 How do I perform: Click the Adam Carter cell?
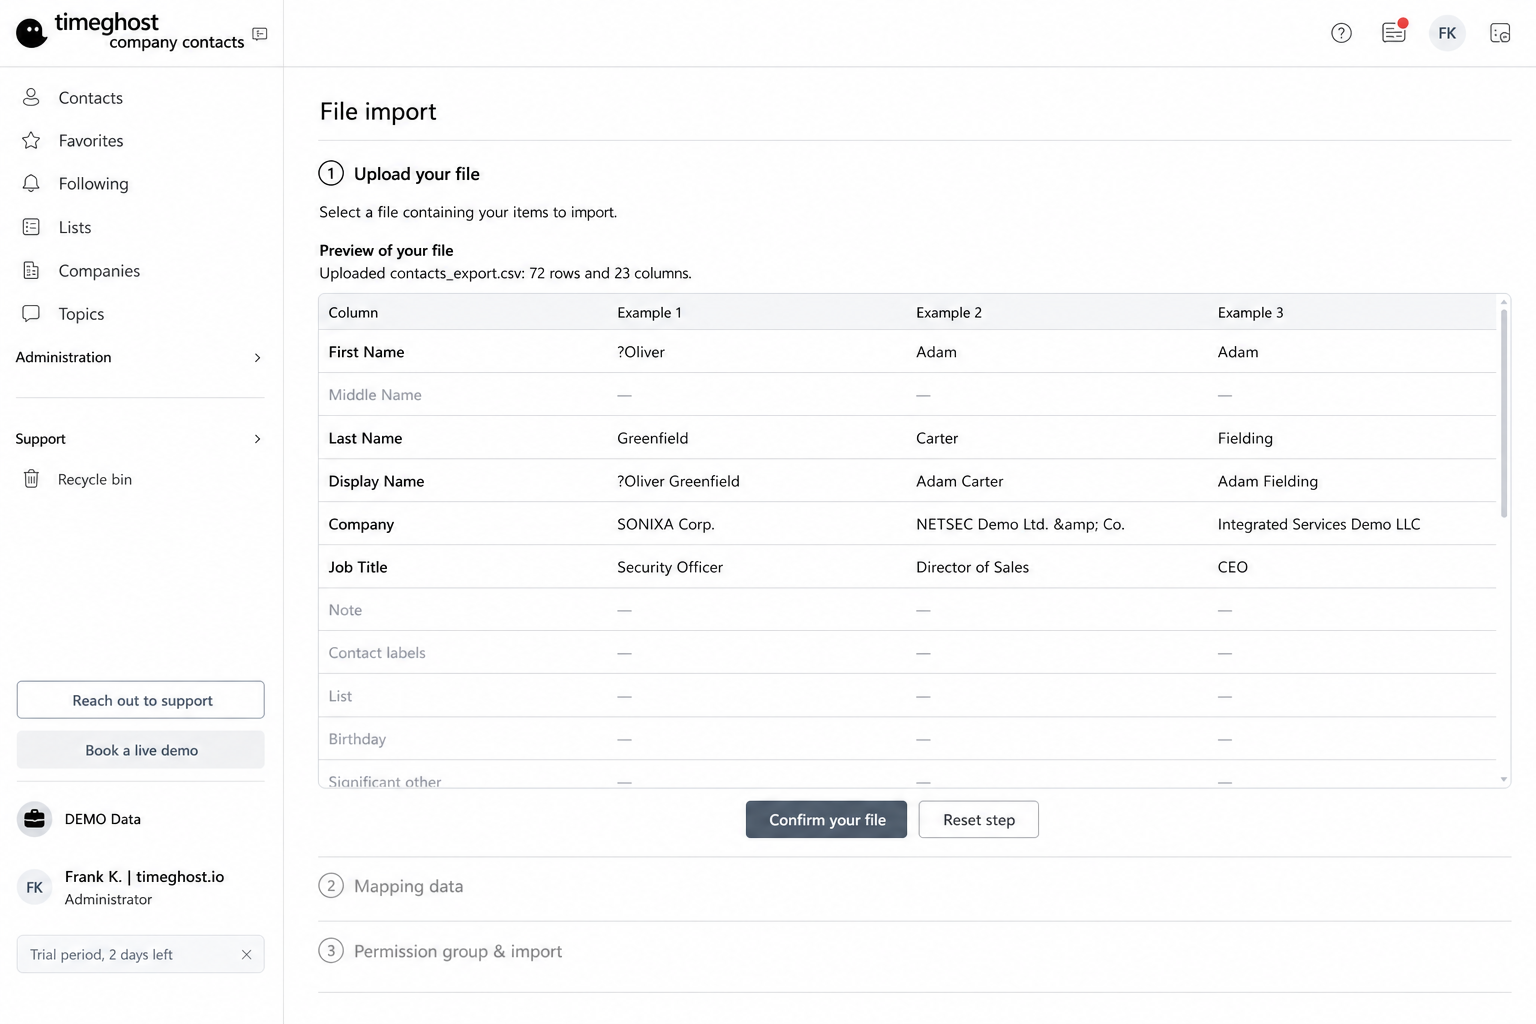click(959, 481)
